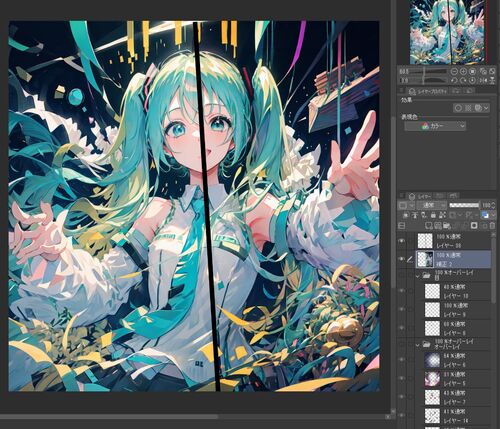This screenshot has width=500, height=429.
Task: Select the Layer palette tab
Action: click(421, 196)
